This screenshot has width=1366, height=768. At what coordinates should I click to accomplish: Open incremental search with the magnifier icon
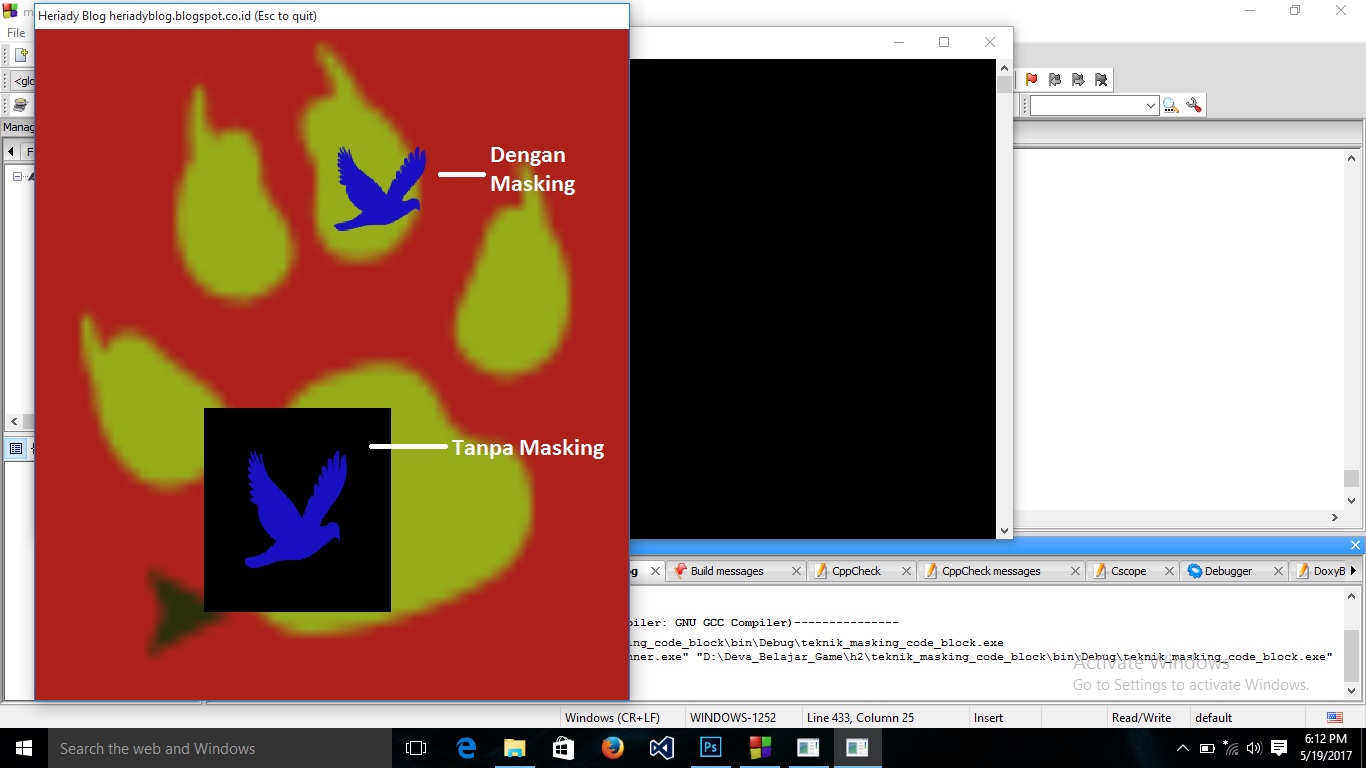click(x=1170, y=105)
